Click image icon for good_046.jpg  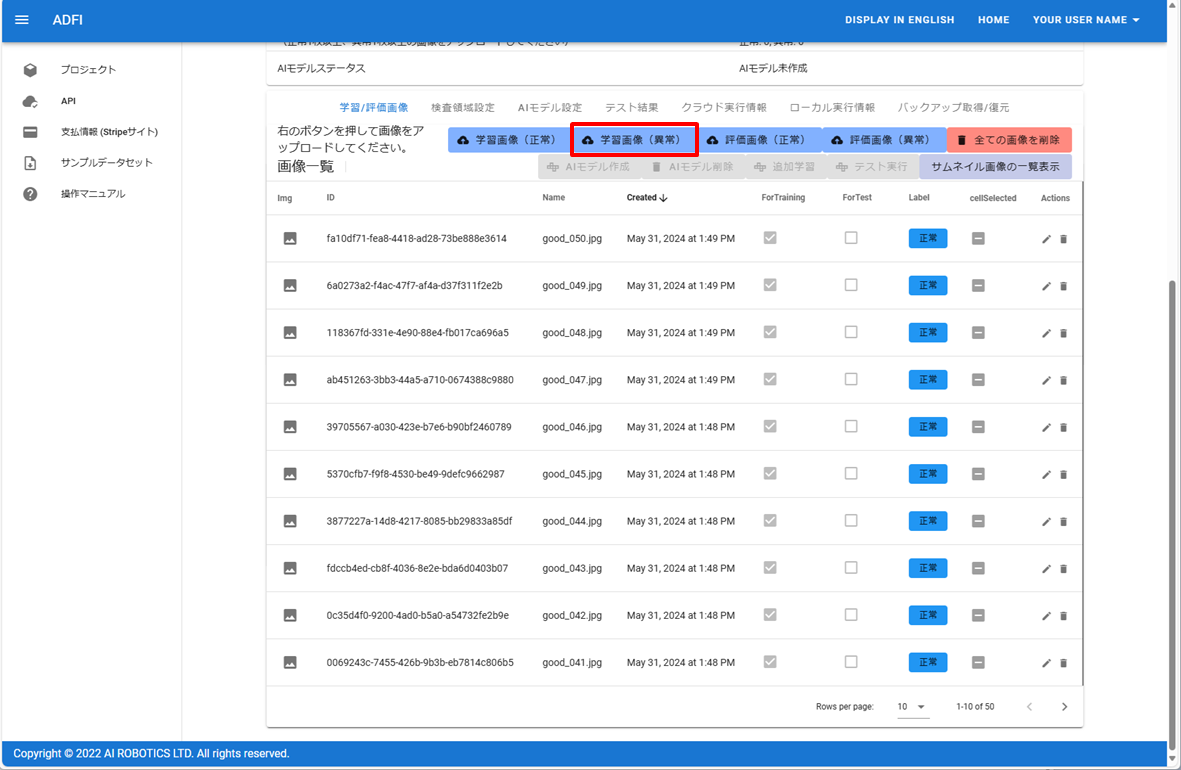point(290,427)
